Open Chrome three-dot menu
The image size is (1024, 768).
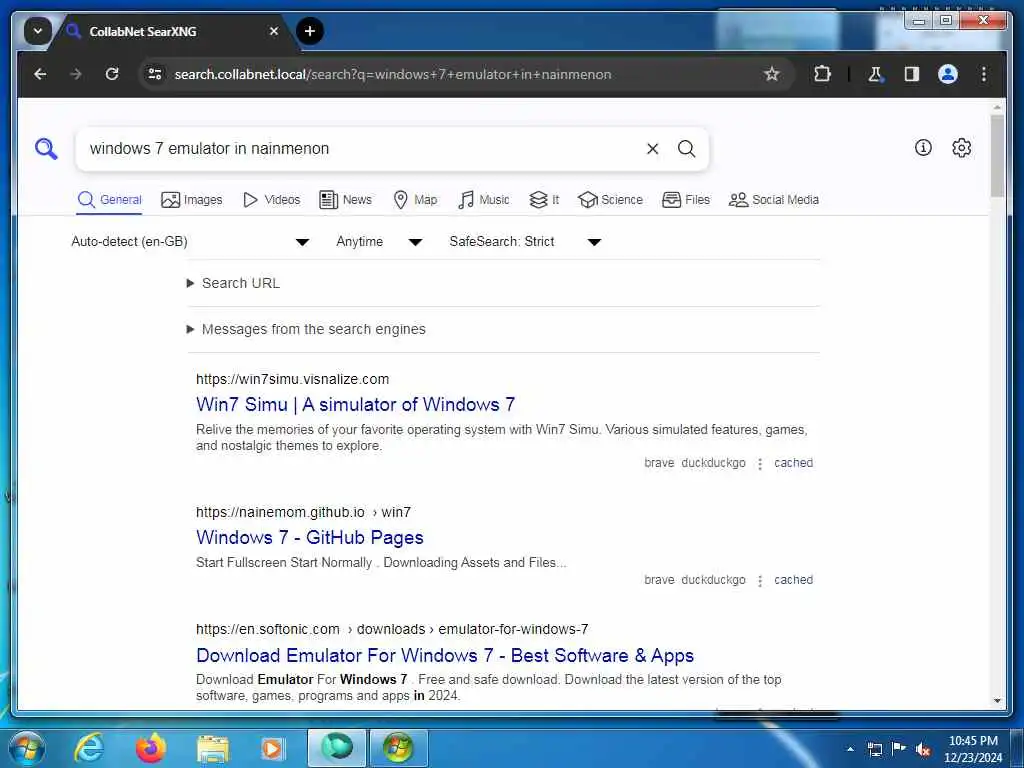point(984,74)
